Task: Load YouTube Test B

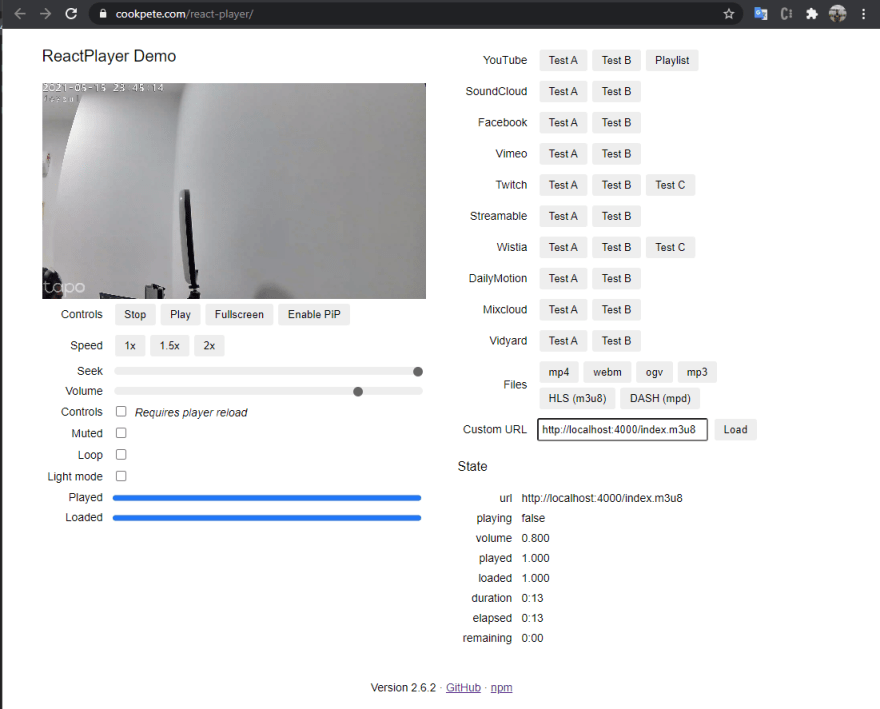Action: coord(616,60)
